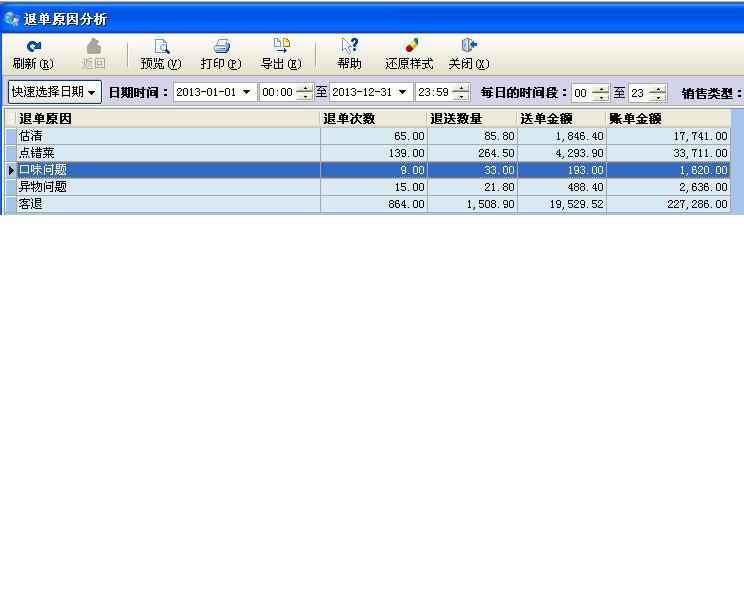Click the start time 00:00 spinner
Viewport: 744px width, 590px height.
coord(305,92)
